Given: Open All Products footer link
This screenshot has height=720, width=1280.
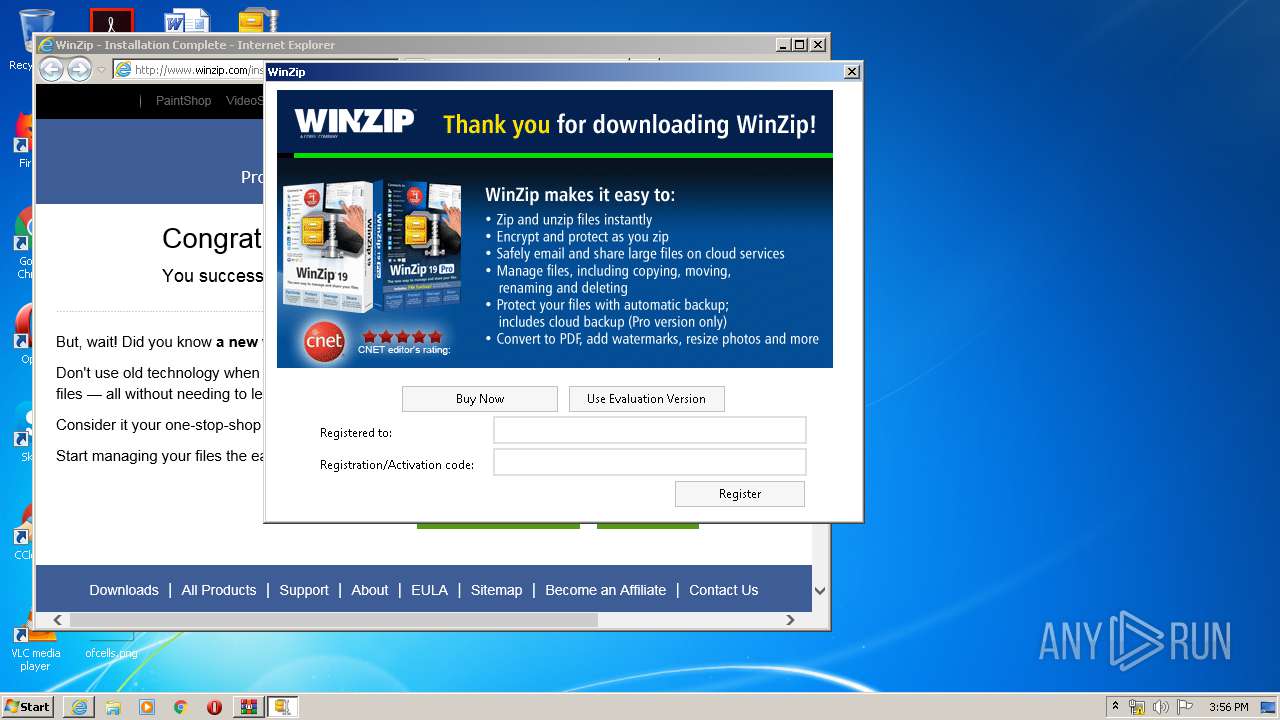Looking at the screenshot, I should tap(219, 590).
